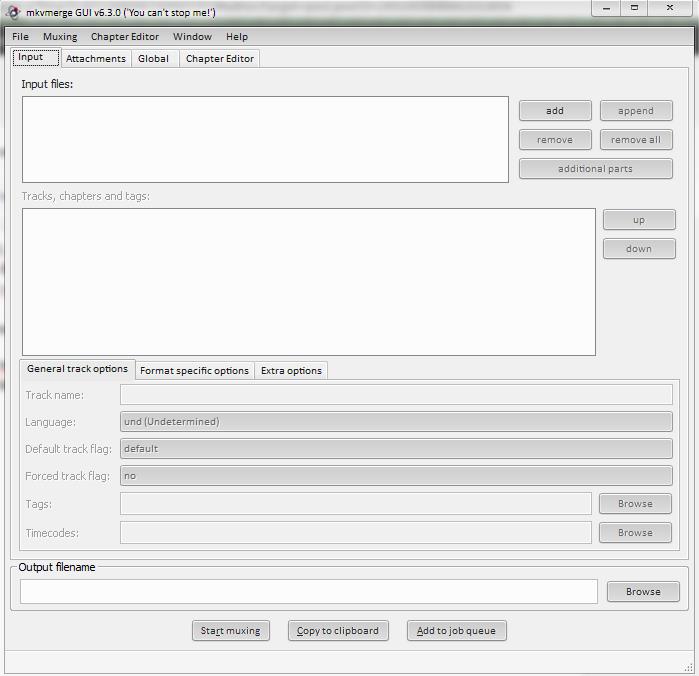The image size is (699, 676).
Task: Open the Chapter Editor menu
Action: point(125,37)
